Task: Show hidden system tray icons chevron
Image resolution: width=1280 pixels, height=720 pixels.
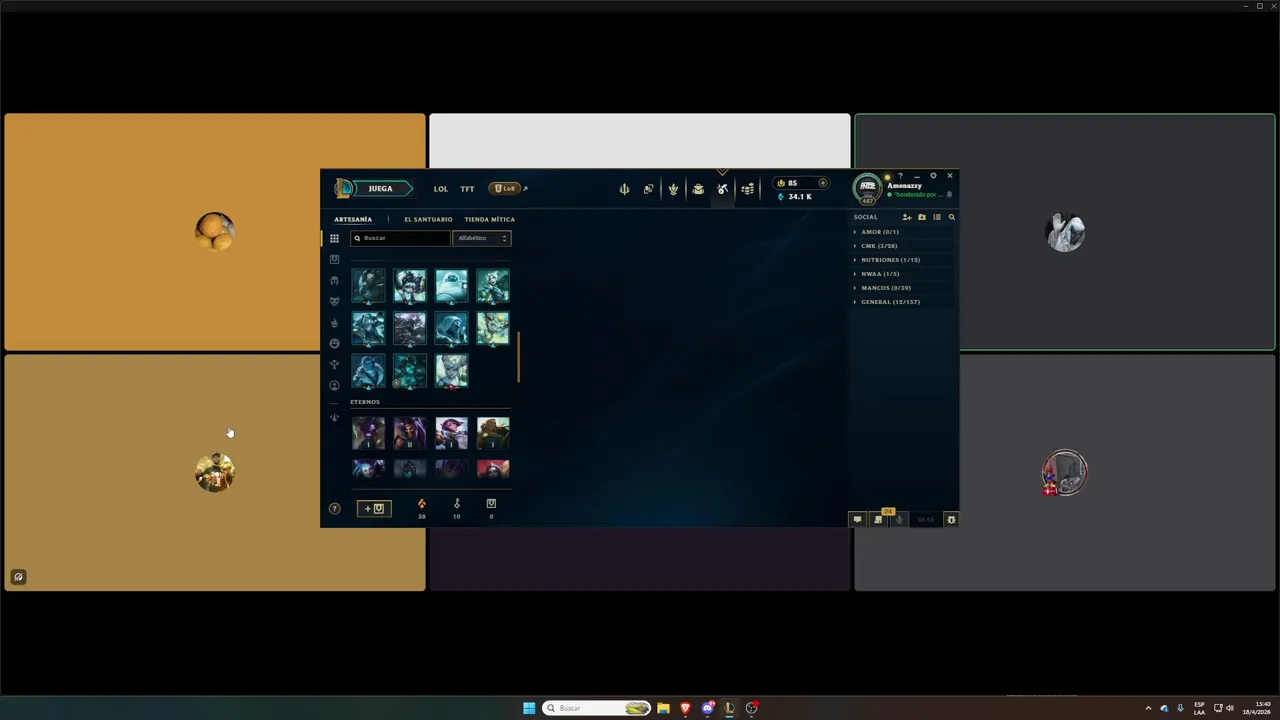Action: pos(1148,708)
